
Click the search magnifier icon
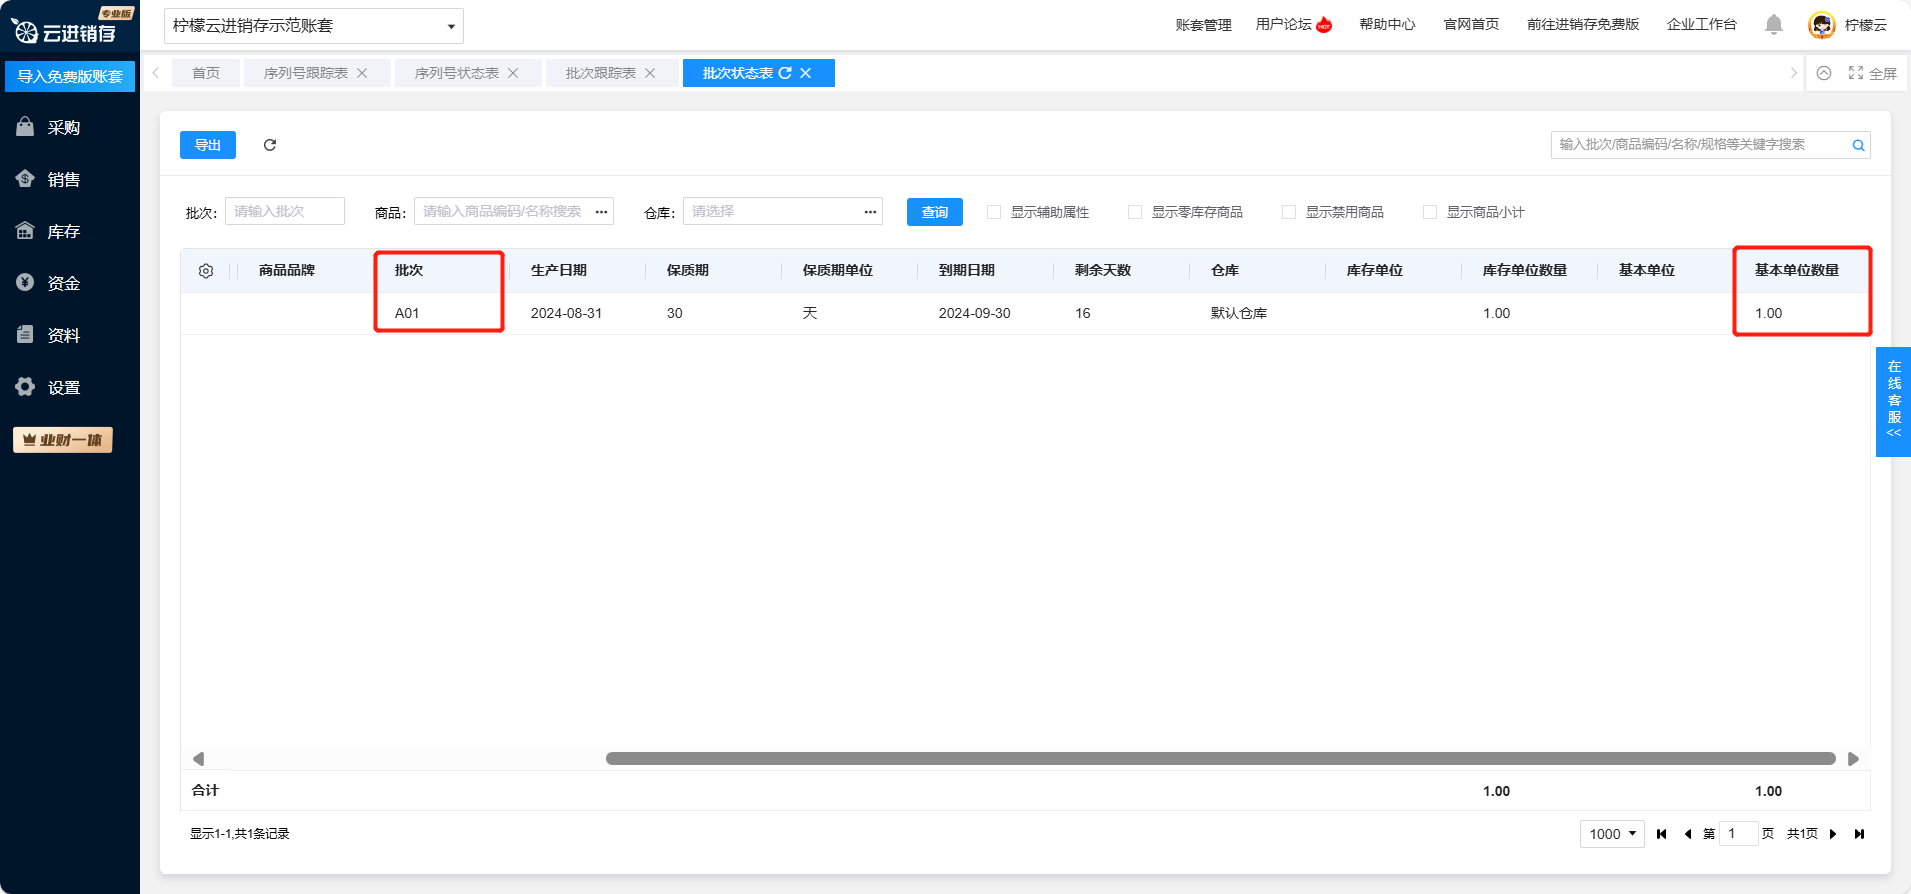click(x=1858, y=145)
